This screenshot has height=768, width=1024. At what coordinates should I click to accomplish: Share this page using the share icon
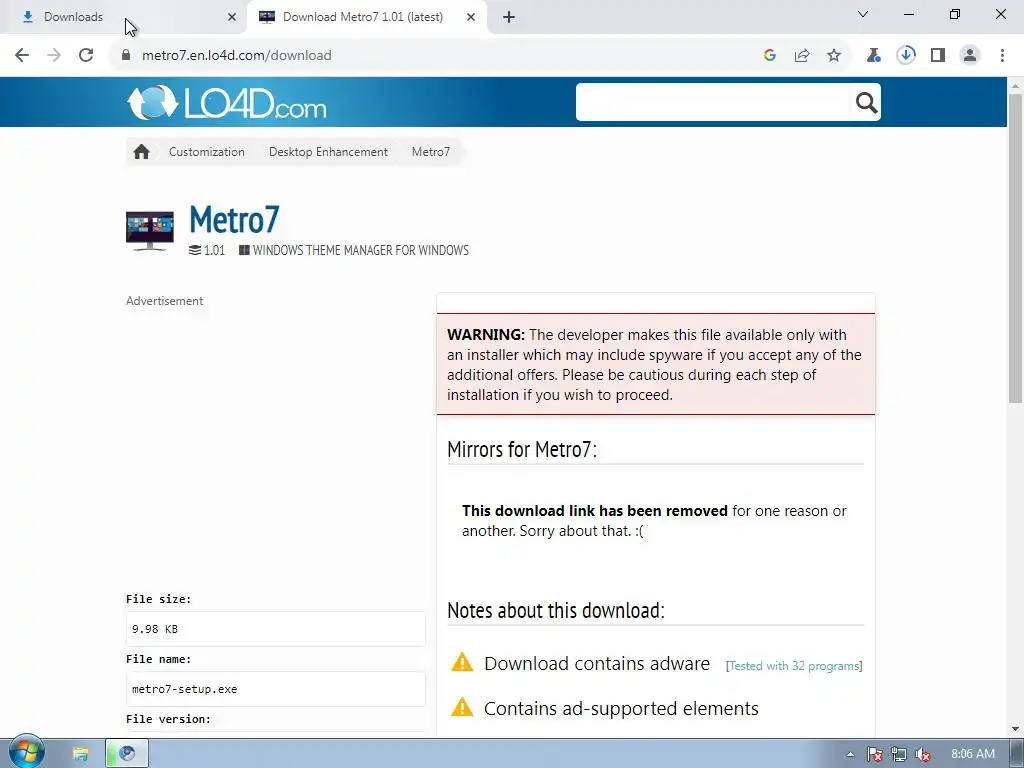[x=802, y=56]
